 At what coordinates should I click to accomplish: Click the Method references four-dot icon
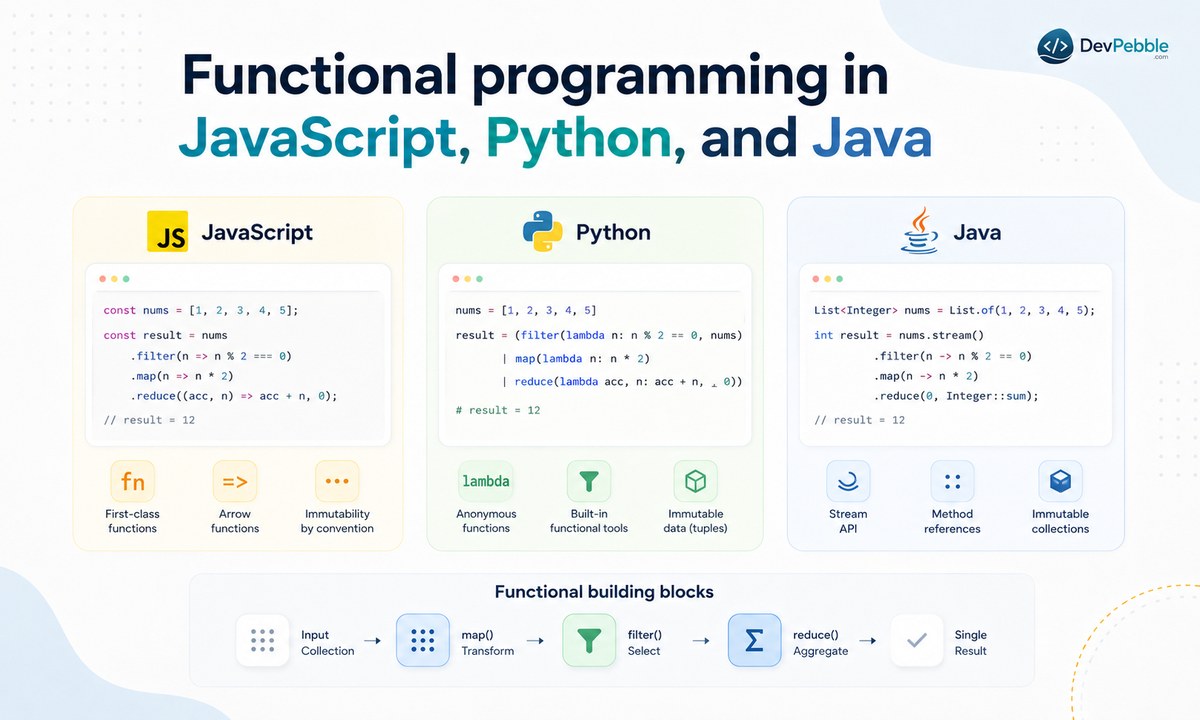click(x=952, y=482)
